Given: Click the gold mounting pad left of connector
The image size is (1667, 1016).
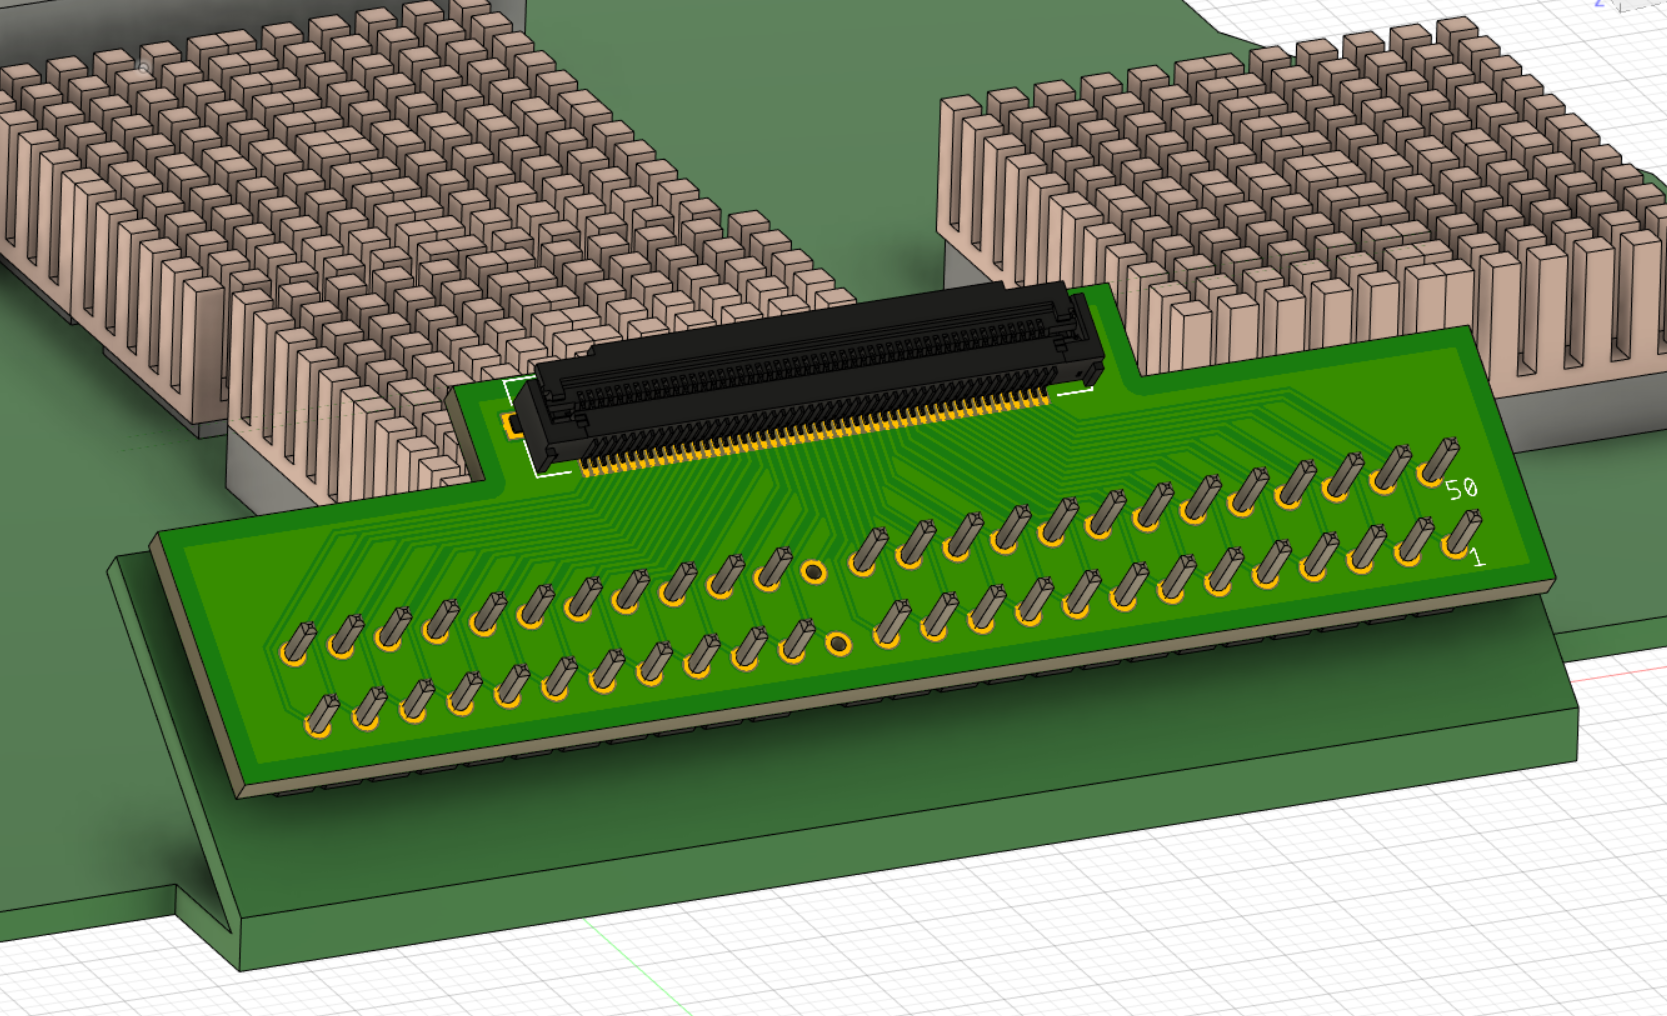Looking at the screenshot, I should (512, 423).
